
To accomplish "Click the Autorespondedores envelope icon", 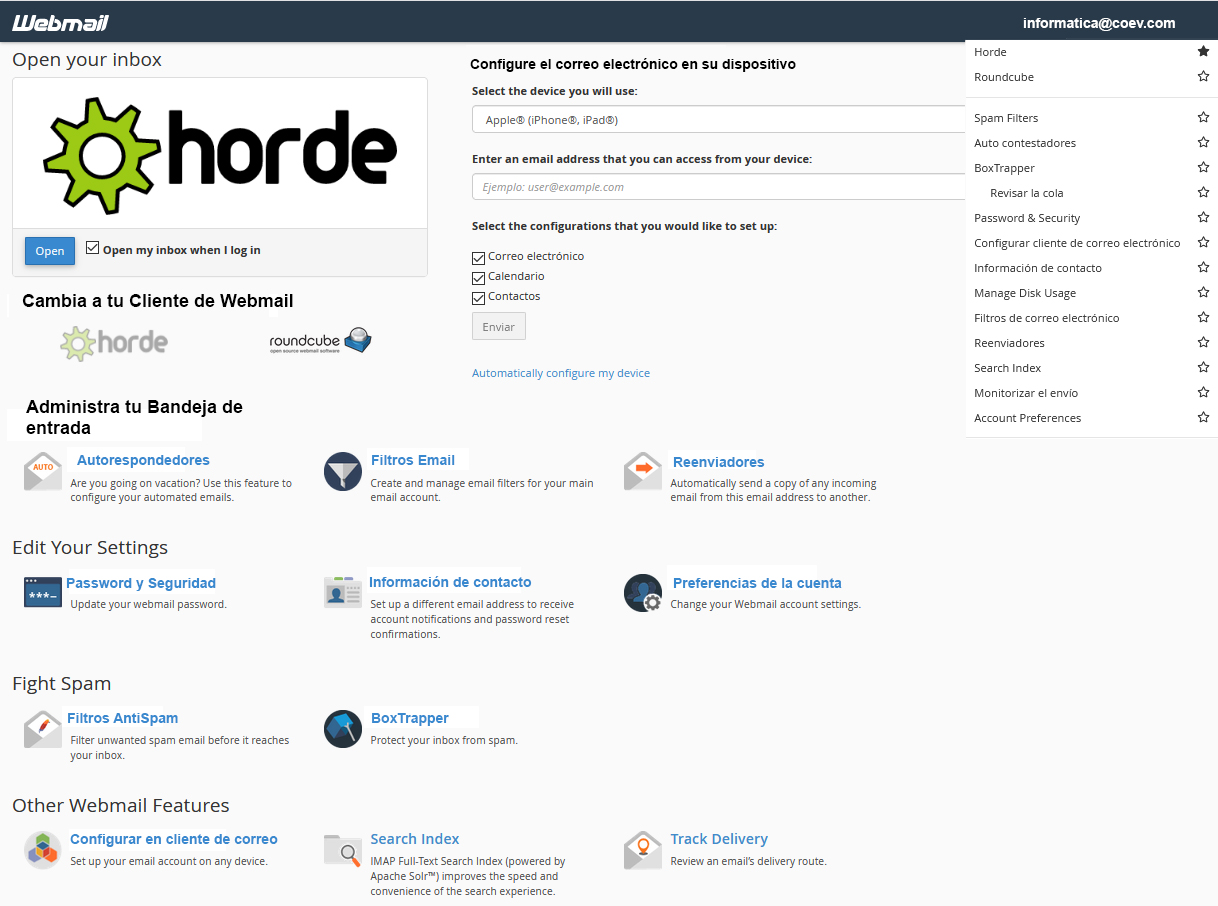I will click(43, 472).
